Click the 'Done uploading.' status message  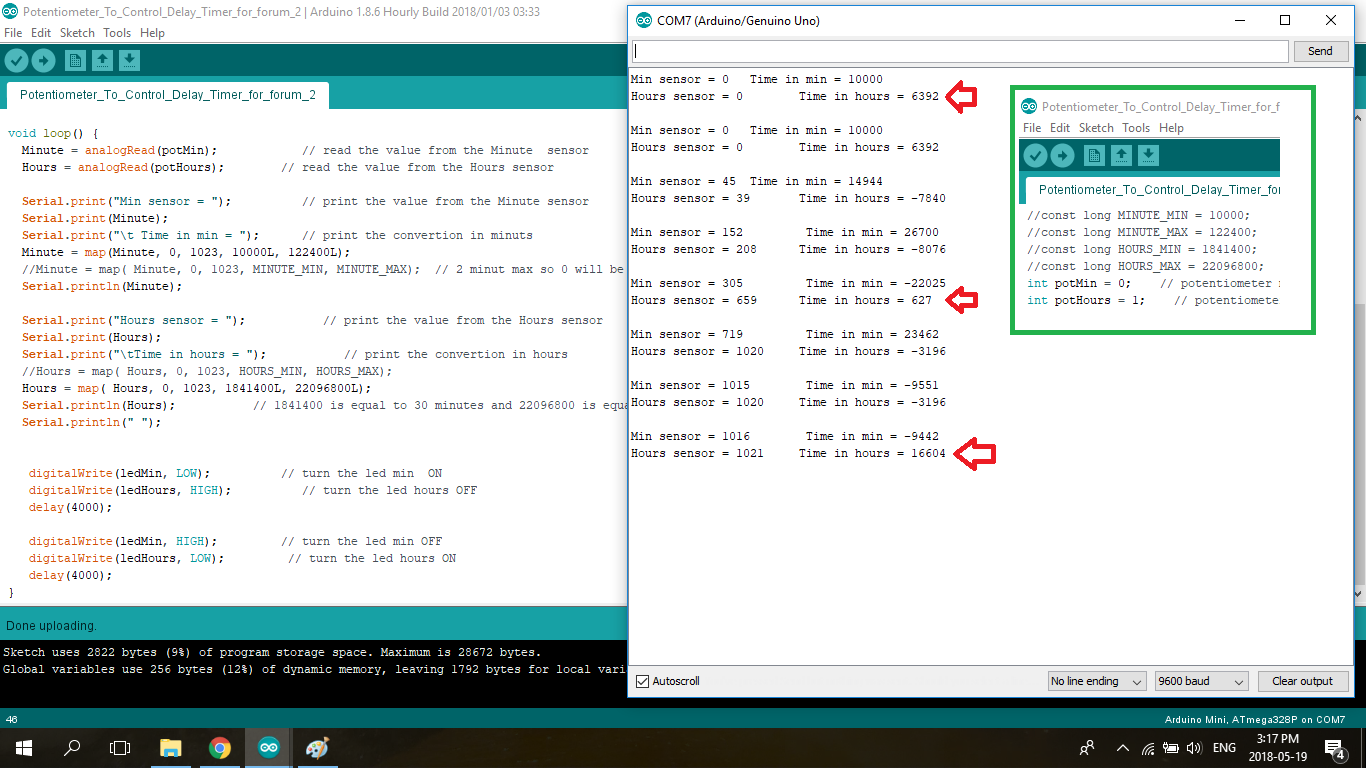point(51,626)
